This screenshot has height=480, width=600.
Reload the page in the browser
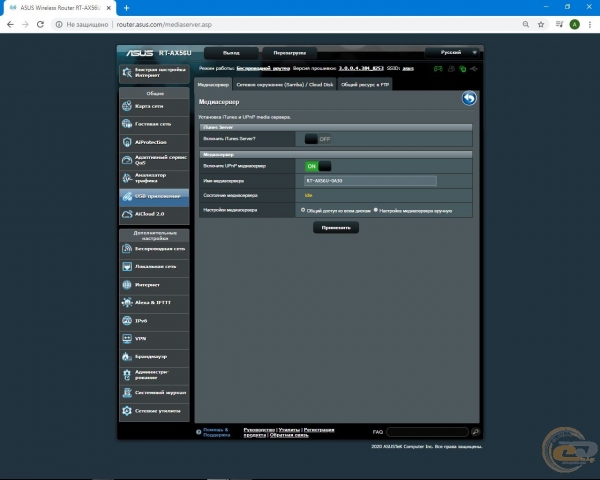[x=40, y=24]
